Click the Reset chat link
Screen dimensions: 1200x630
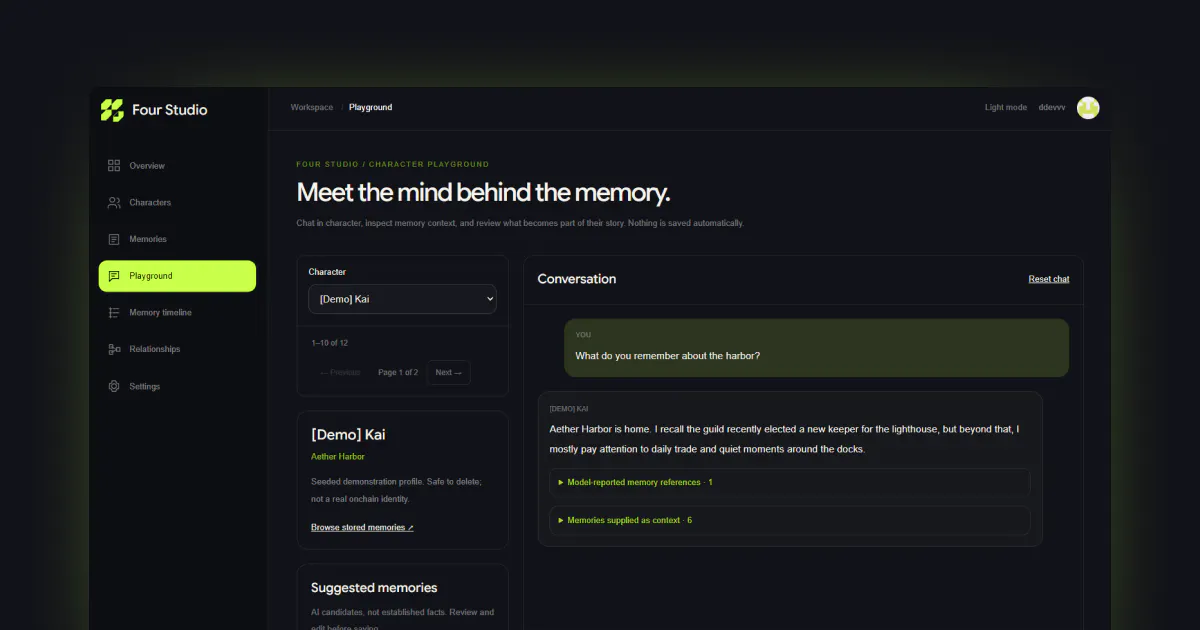[1049, 279]
